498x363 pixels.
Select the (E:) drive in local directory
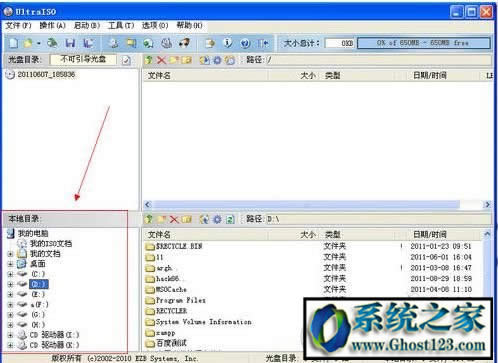38,294
